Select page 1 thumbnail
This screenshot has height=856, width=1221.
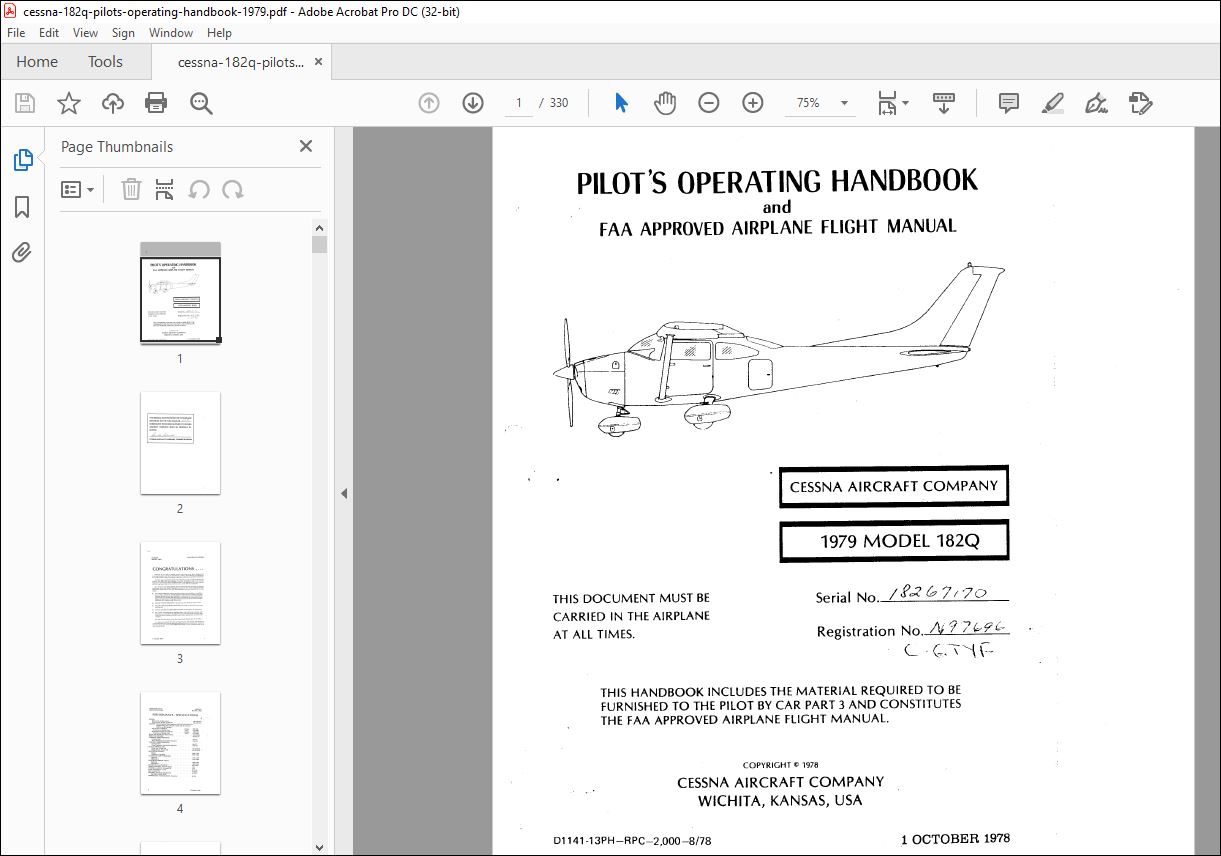[x=180, y=293]
